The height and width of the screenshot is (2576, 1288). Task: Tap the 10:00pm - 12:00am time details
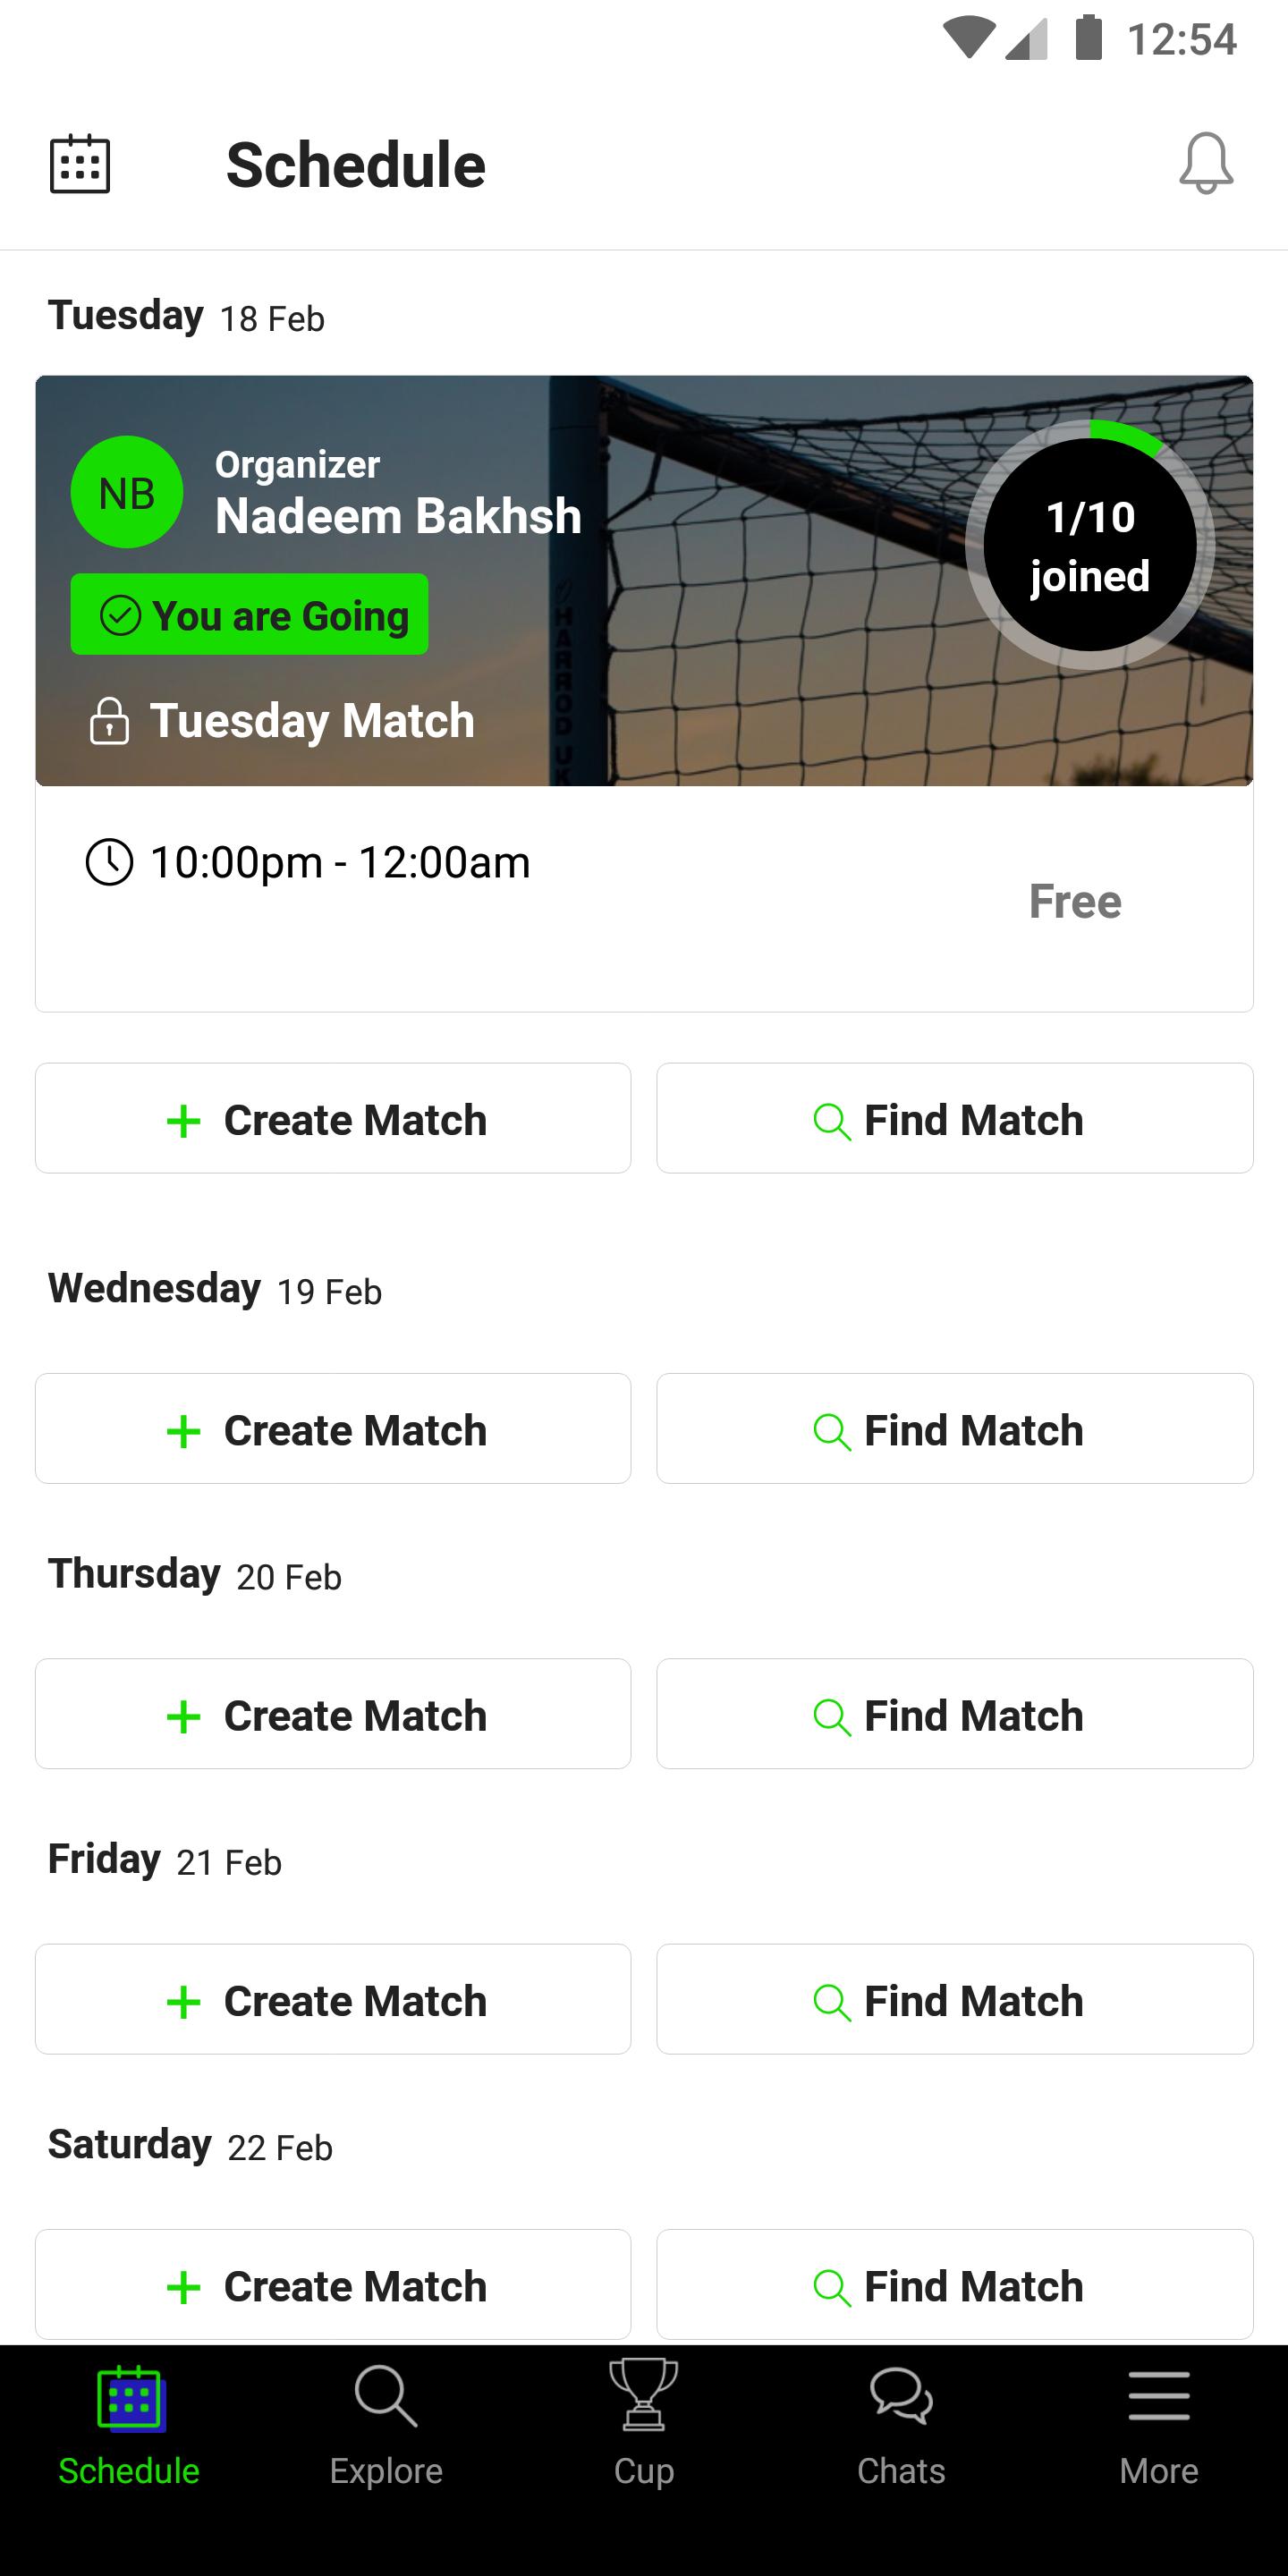point(340,862)
